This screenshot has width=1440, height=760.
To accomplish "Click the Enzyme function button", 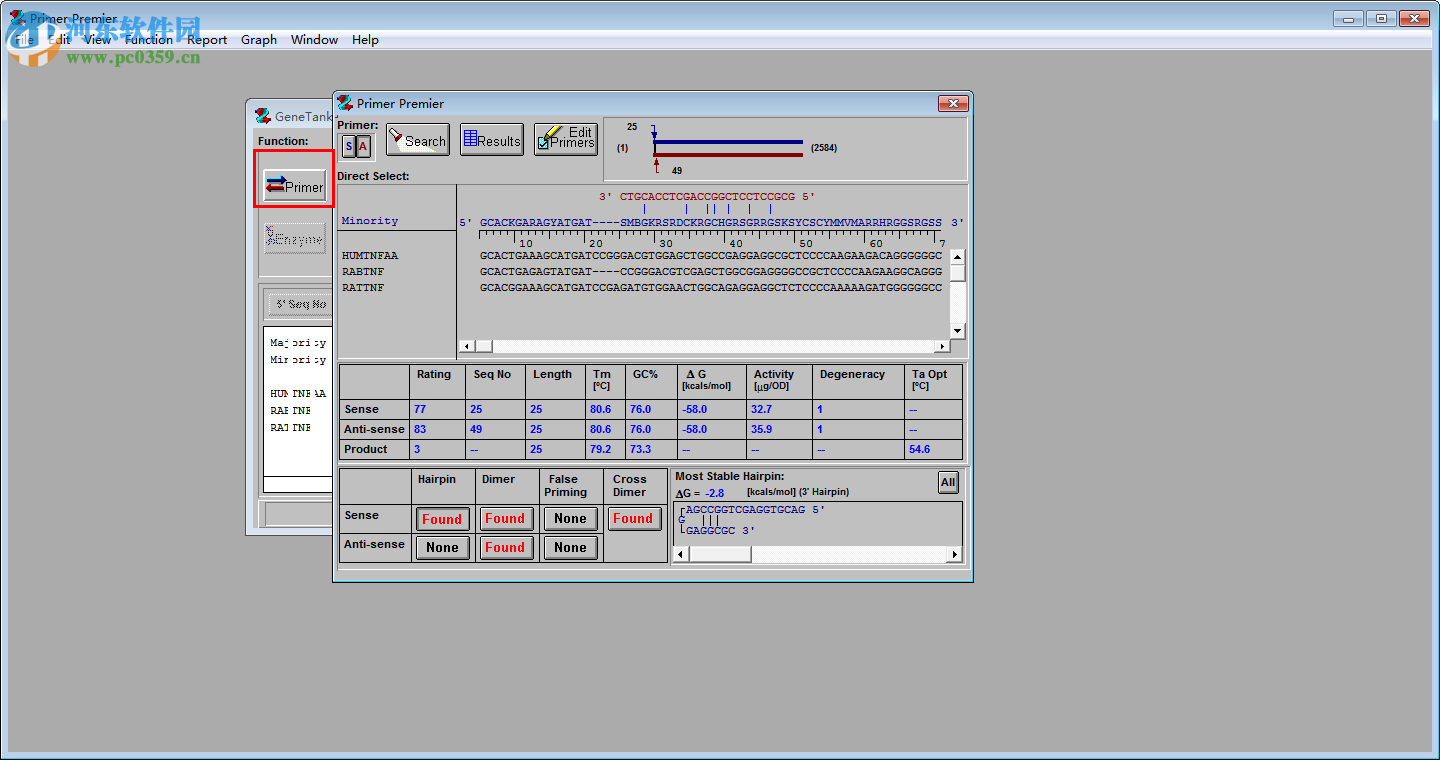I will [294, 239].
